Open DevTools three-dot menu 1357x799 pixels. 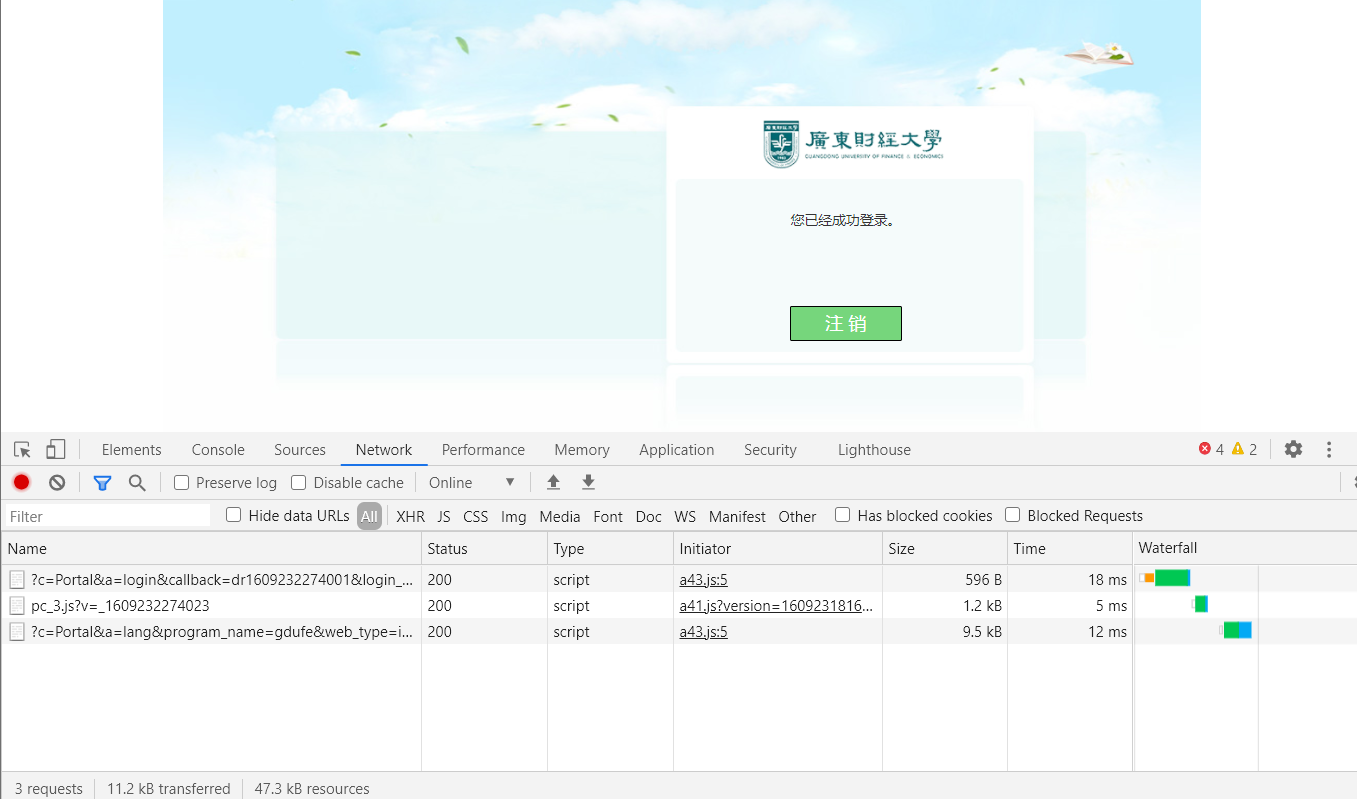(1329, 449)
